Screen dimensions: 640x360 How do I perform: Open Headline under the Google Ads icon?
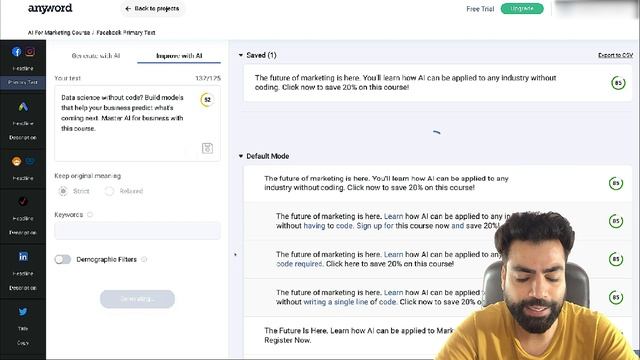pyautogui.click(x=23, y=123)
